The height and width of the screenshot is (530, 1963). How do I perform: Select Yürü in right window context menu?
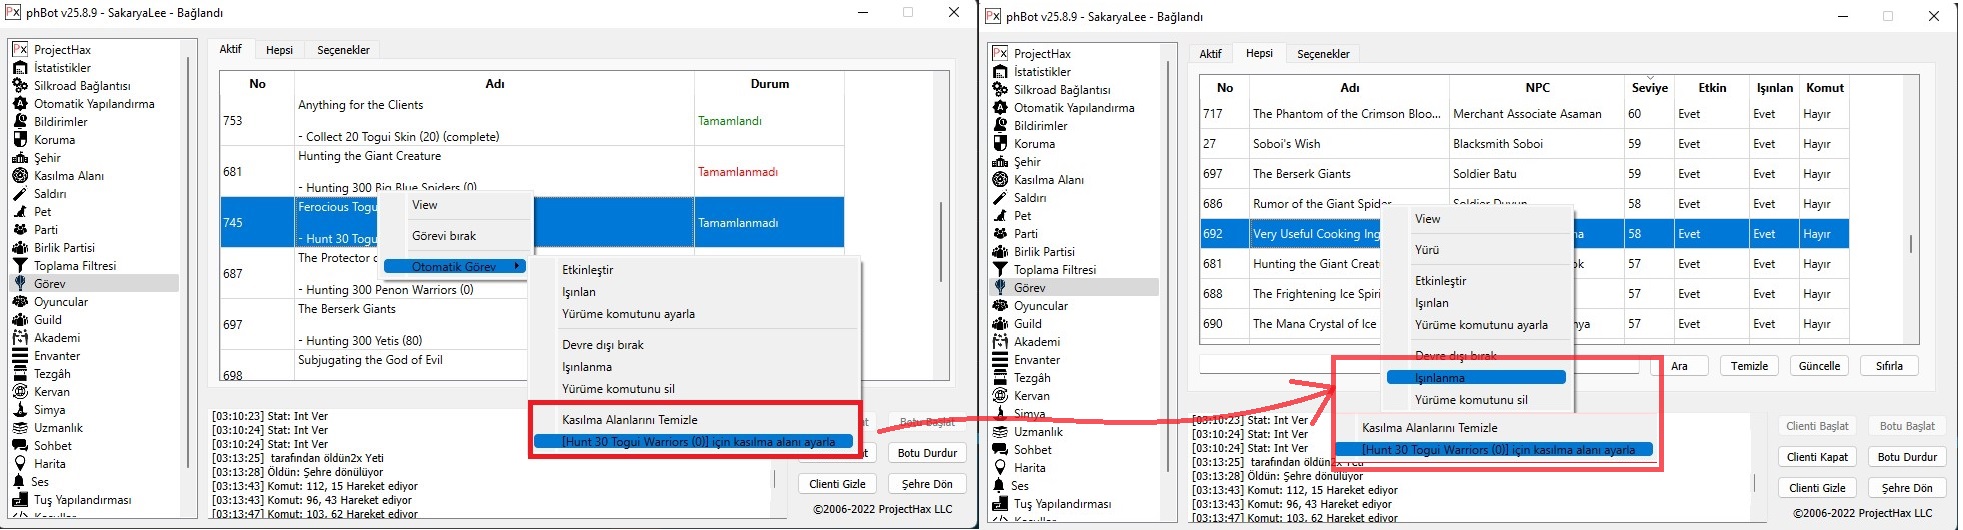coord(1427,250)
